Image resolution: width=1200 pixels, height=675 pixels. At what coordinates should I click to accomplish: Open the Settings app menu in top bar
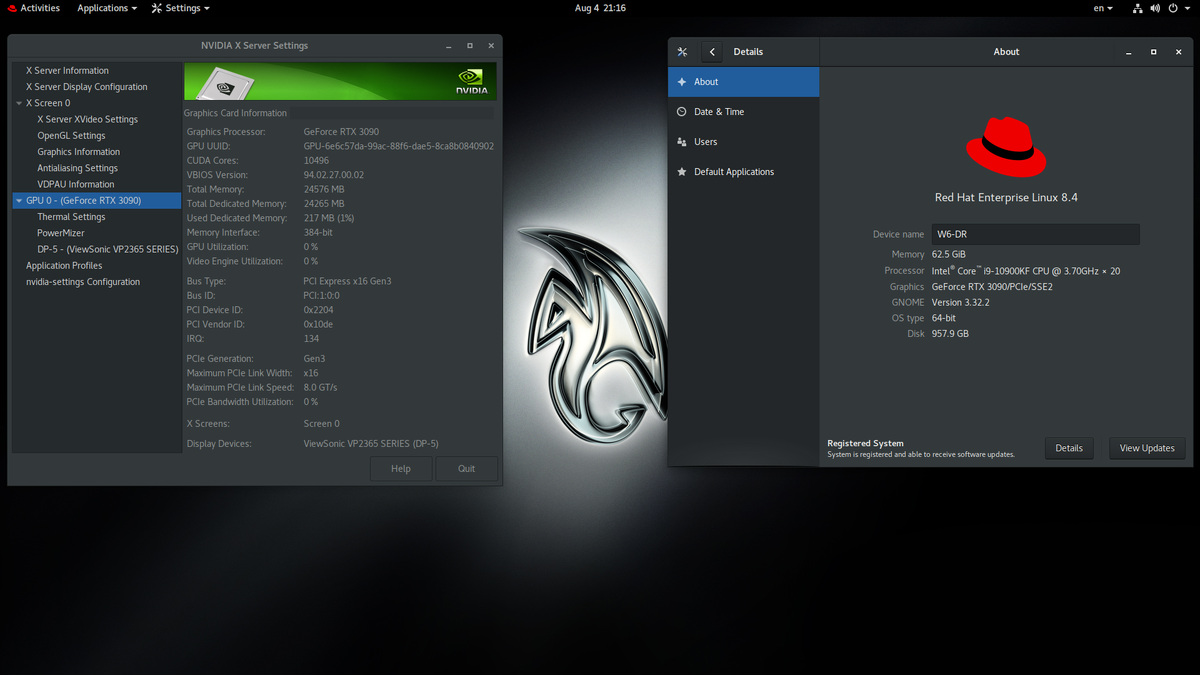[x=181, y=8]
